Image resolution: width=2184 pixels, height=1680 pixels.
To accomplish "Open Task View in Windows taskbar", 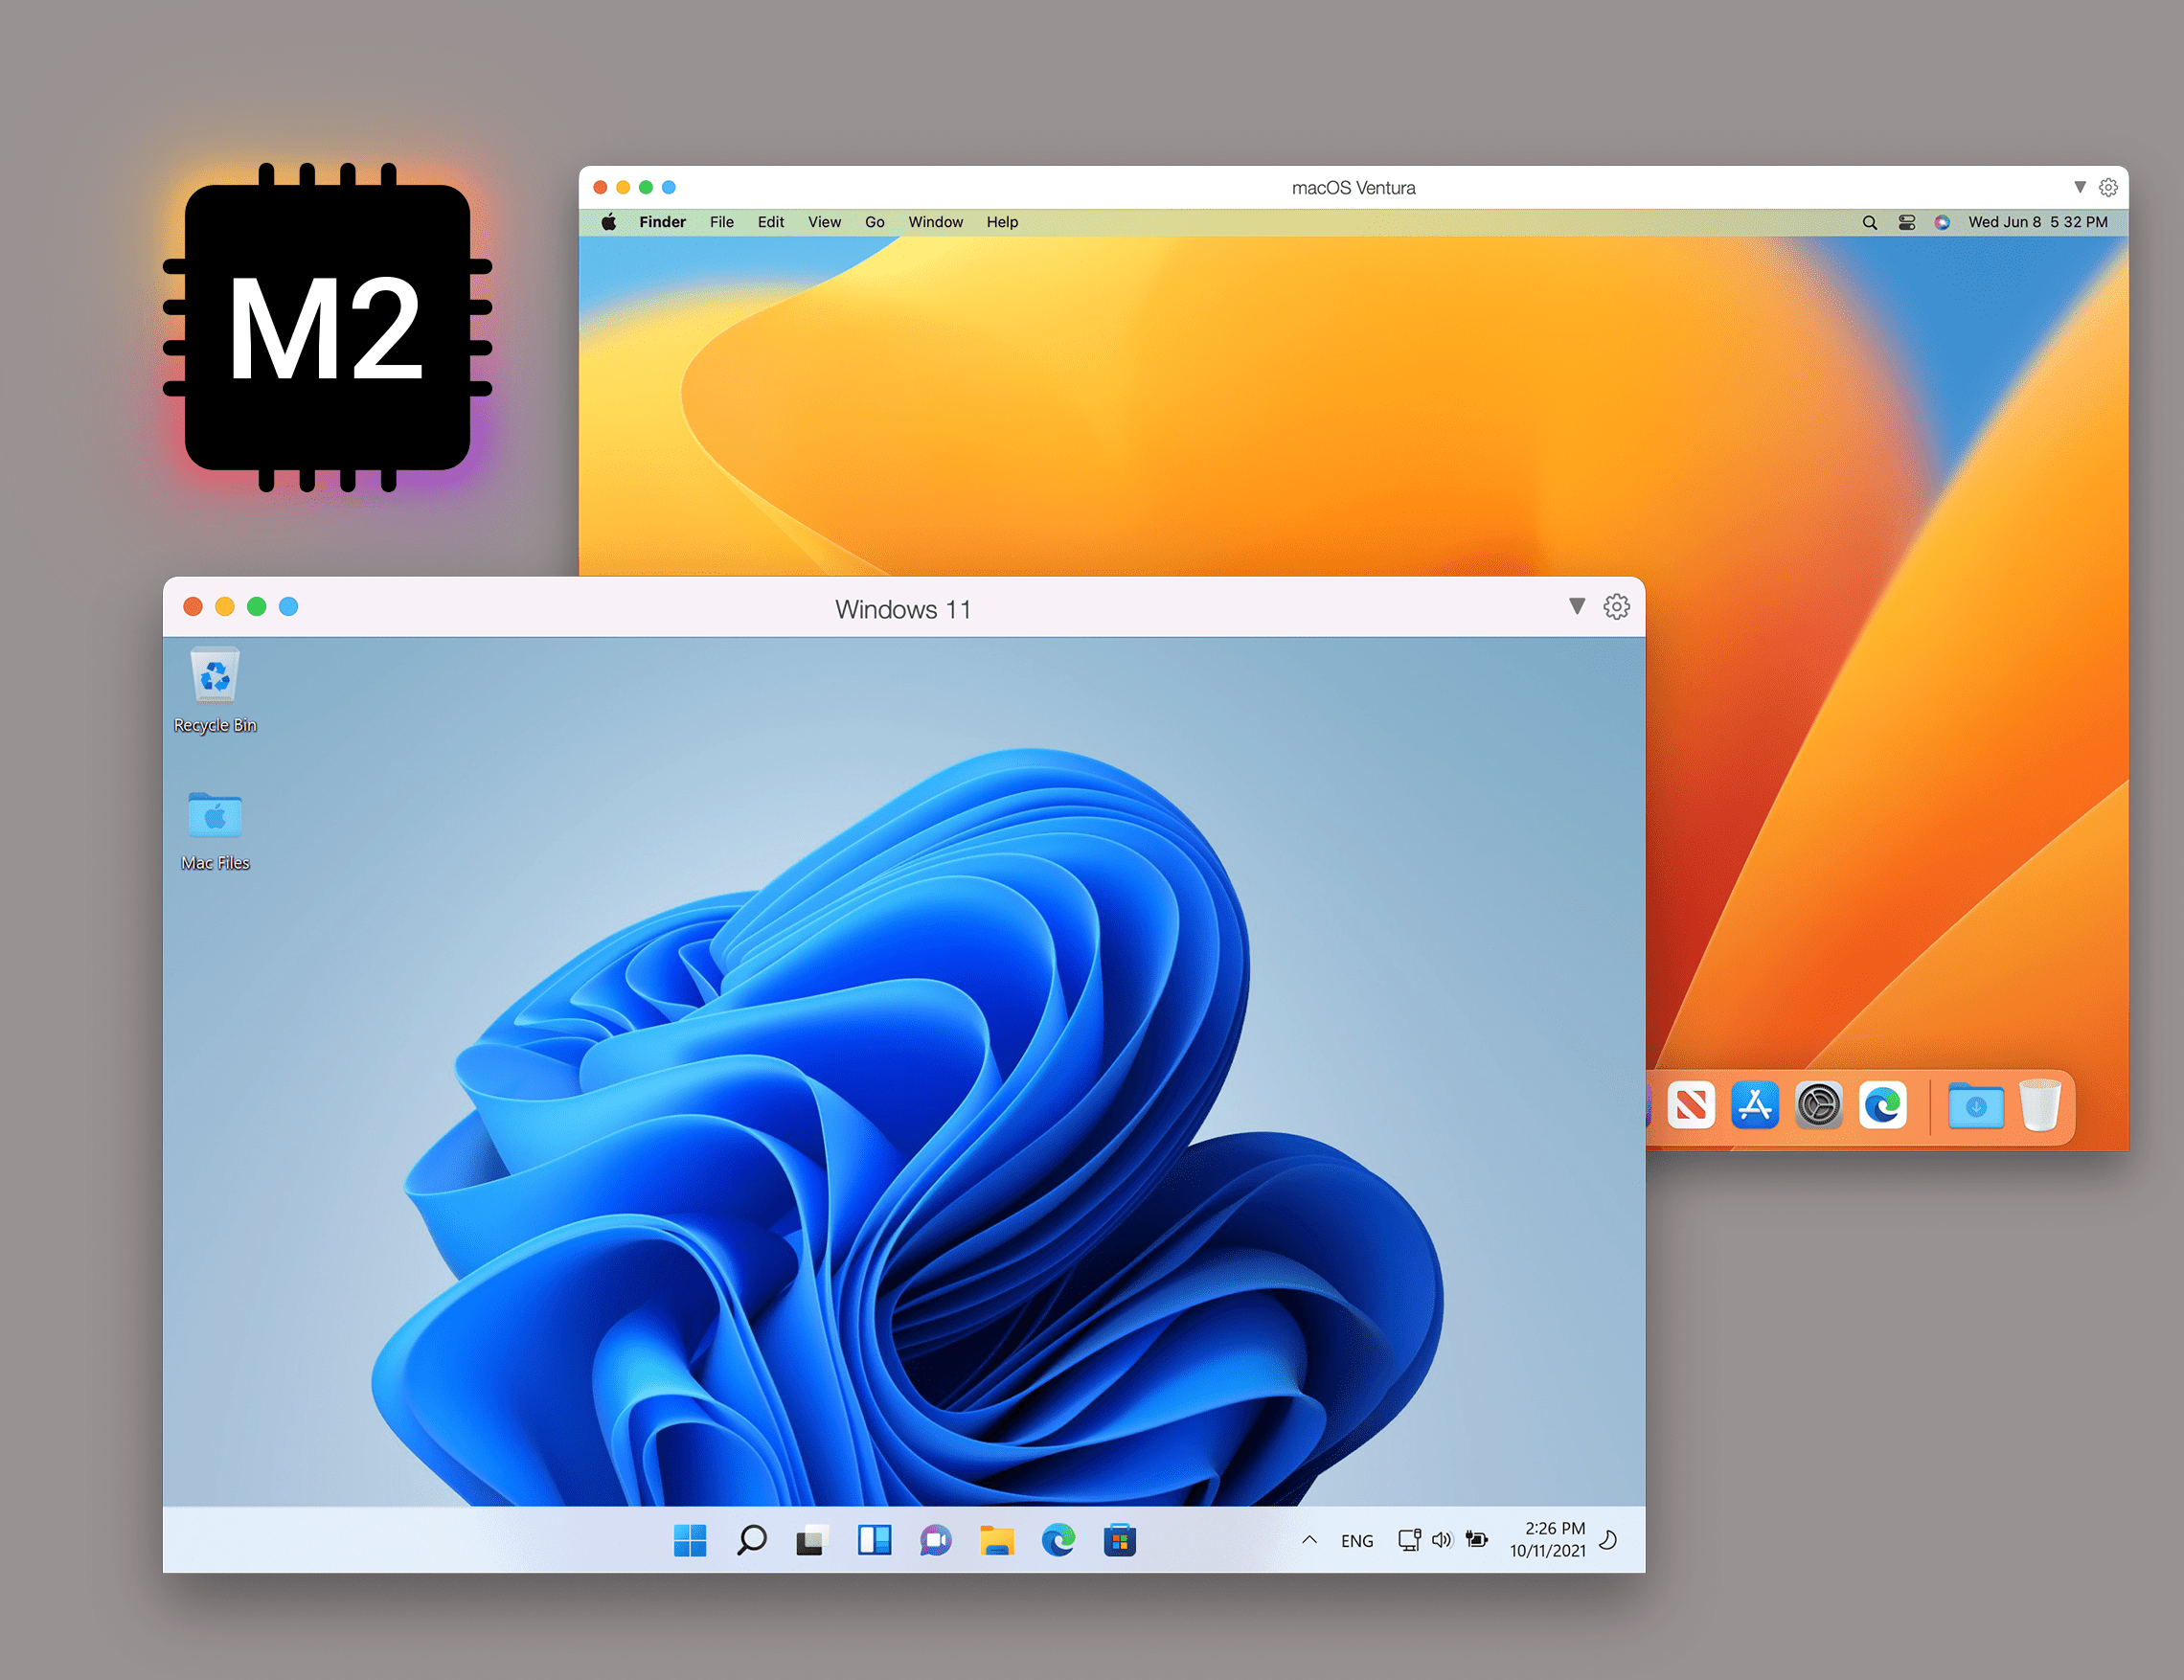I will [x=812, y=1540].
